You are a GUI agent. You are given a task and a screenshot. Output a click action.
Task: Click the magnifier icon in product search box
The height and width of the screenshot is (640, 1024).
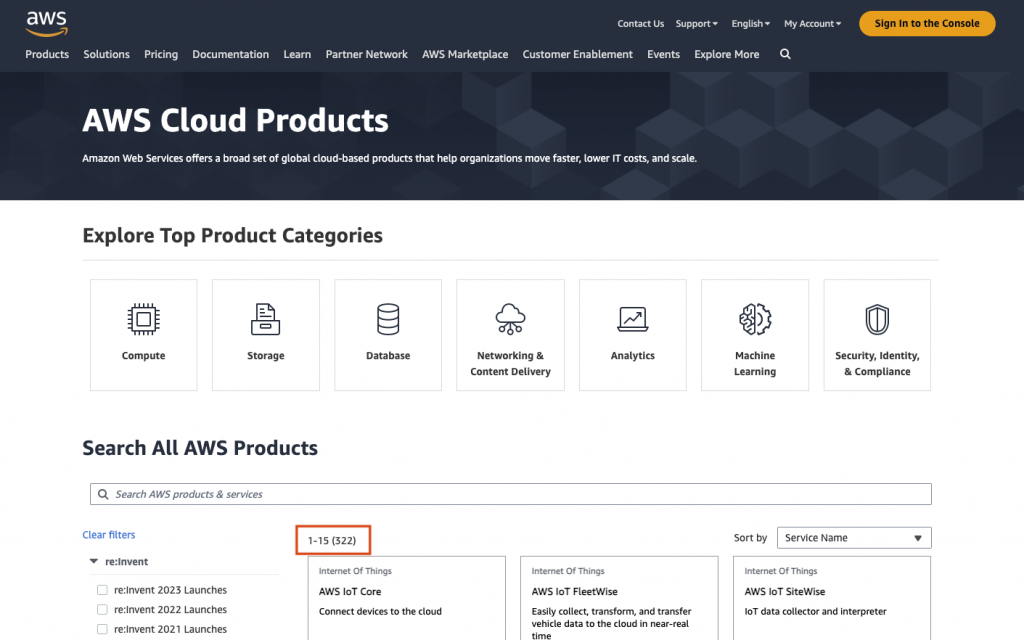103,494
